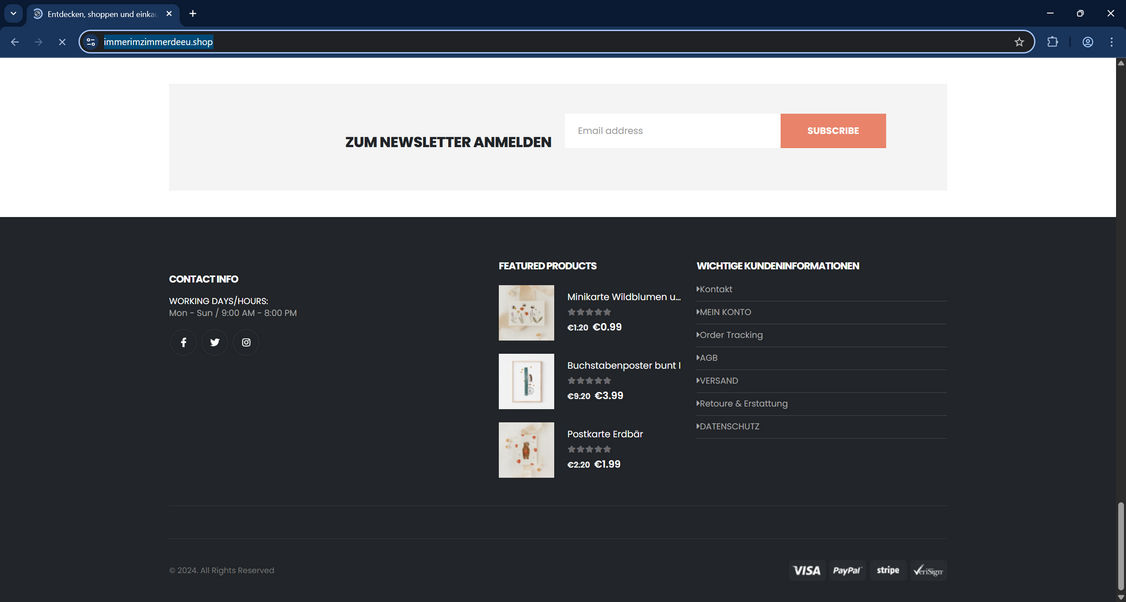This screenshot has height=602, width=1126.
Task: Click the Email address field
Action: [672, 131]
